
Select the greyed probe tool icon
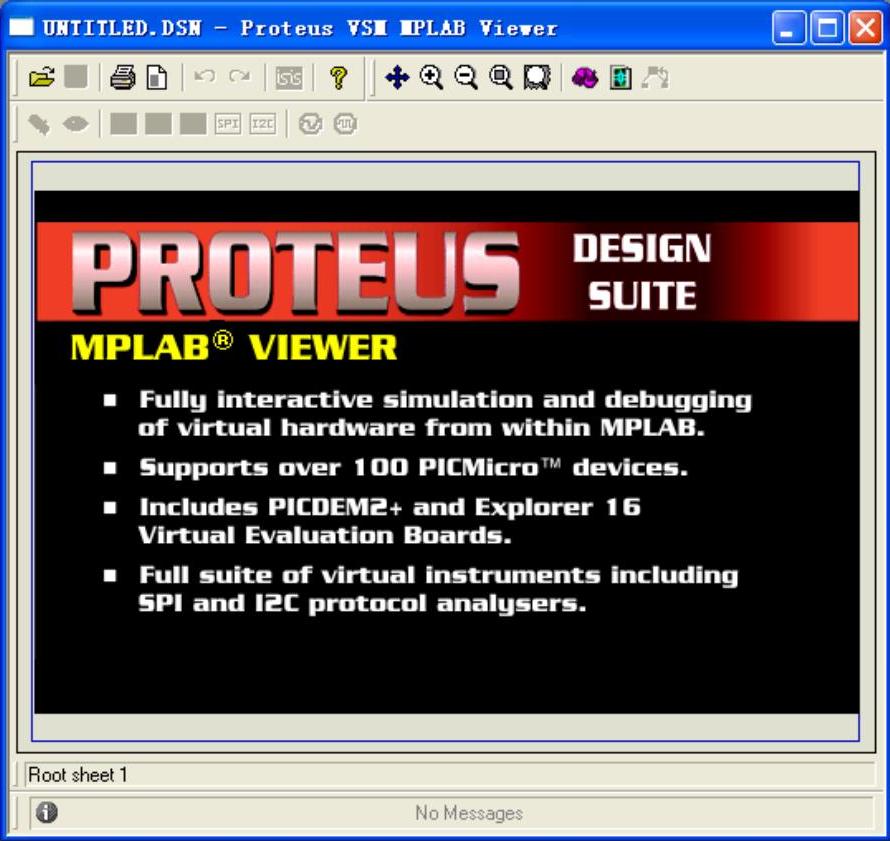(x=39, y=124)
